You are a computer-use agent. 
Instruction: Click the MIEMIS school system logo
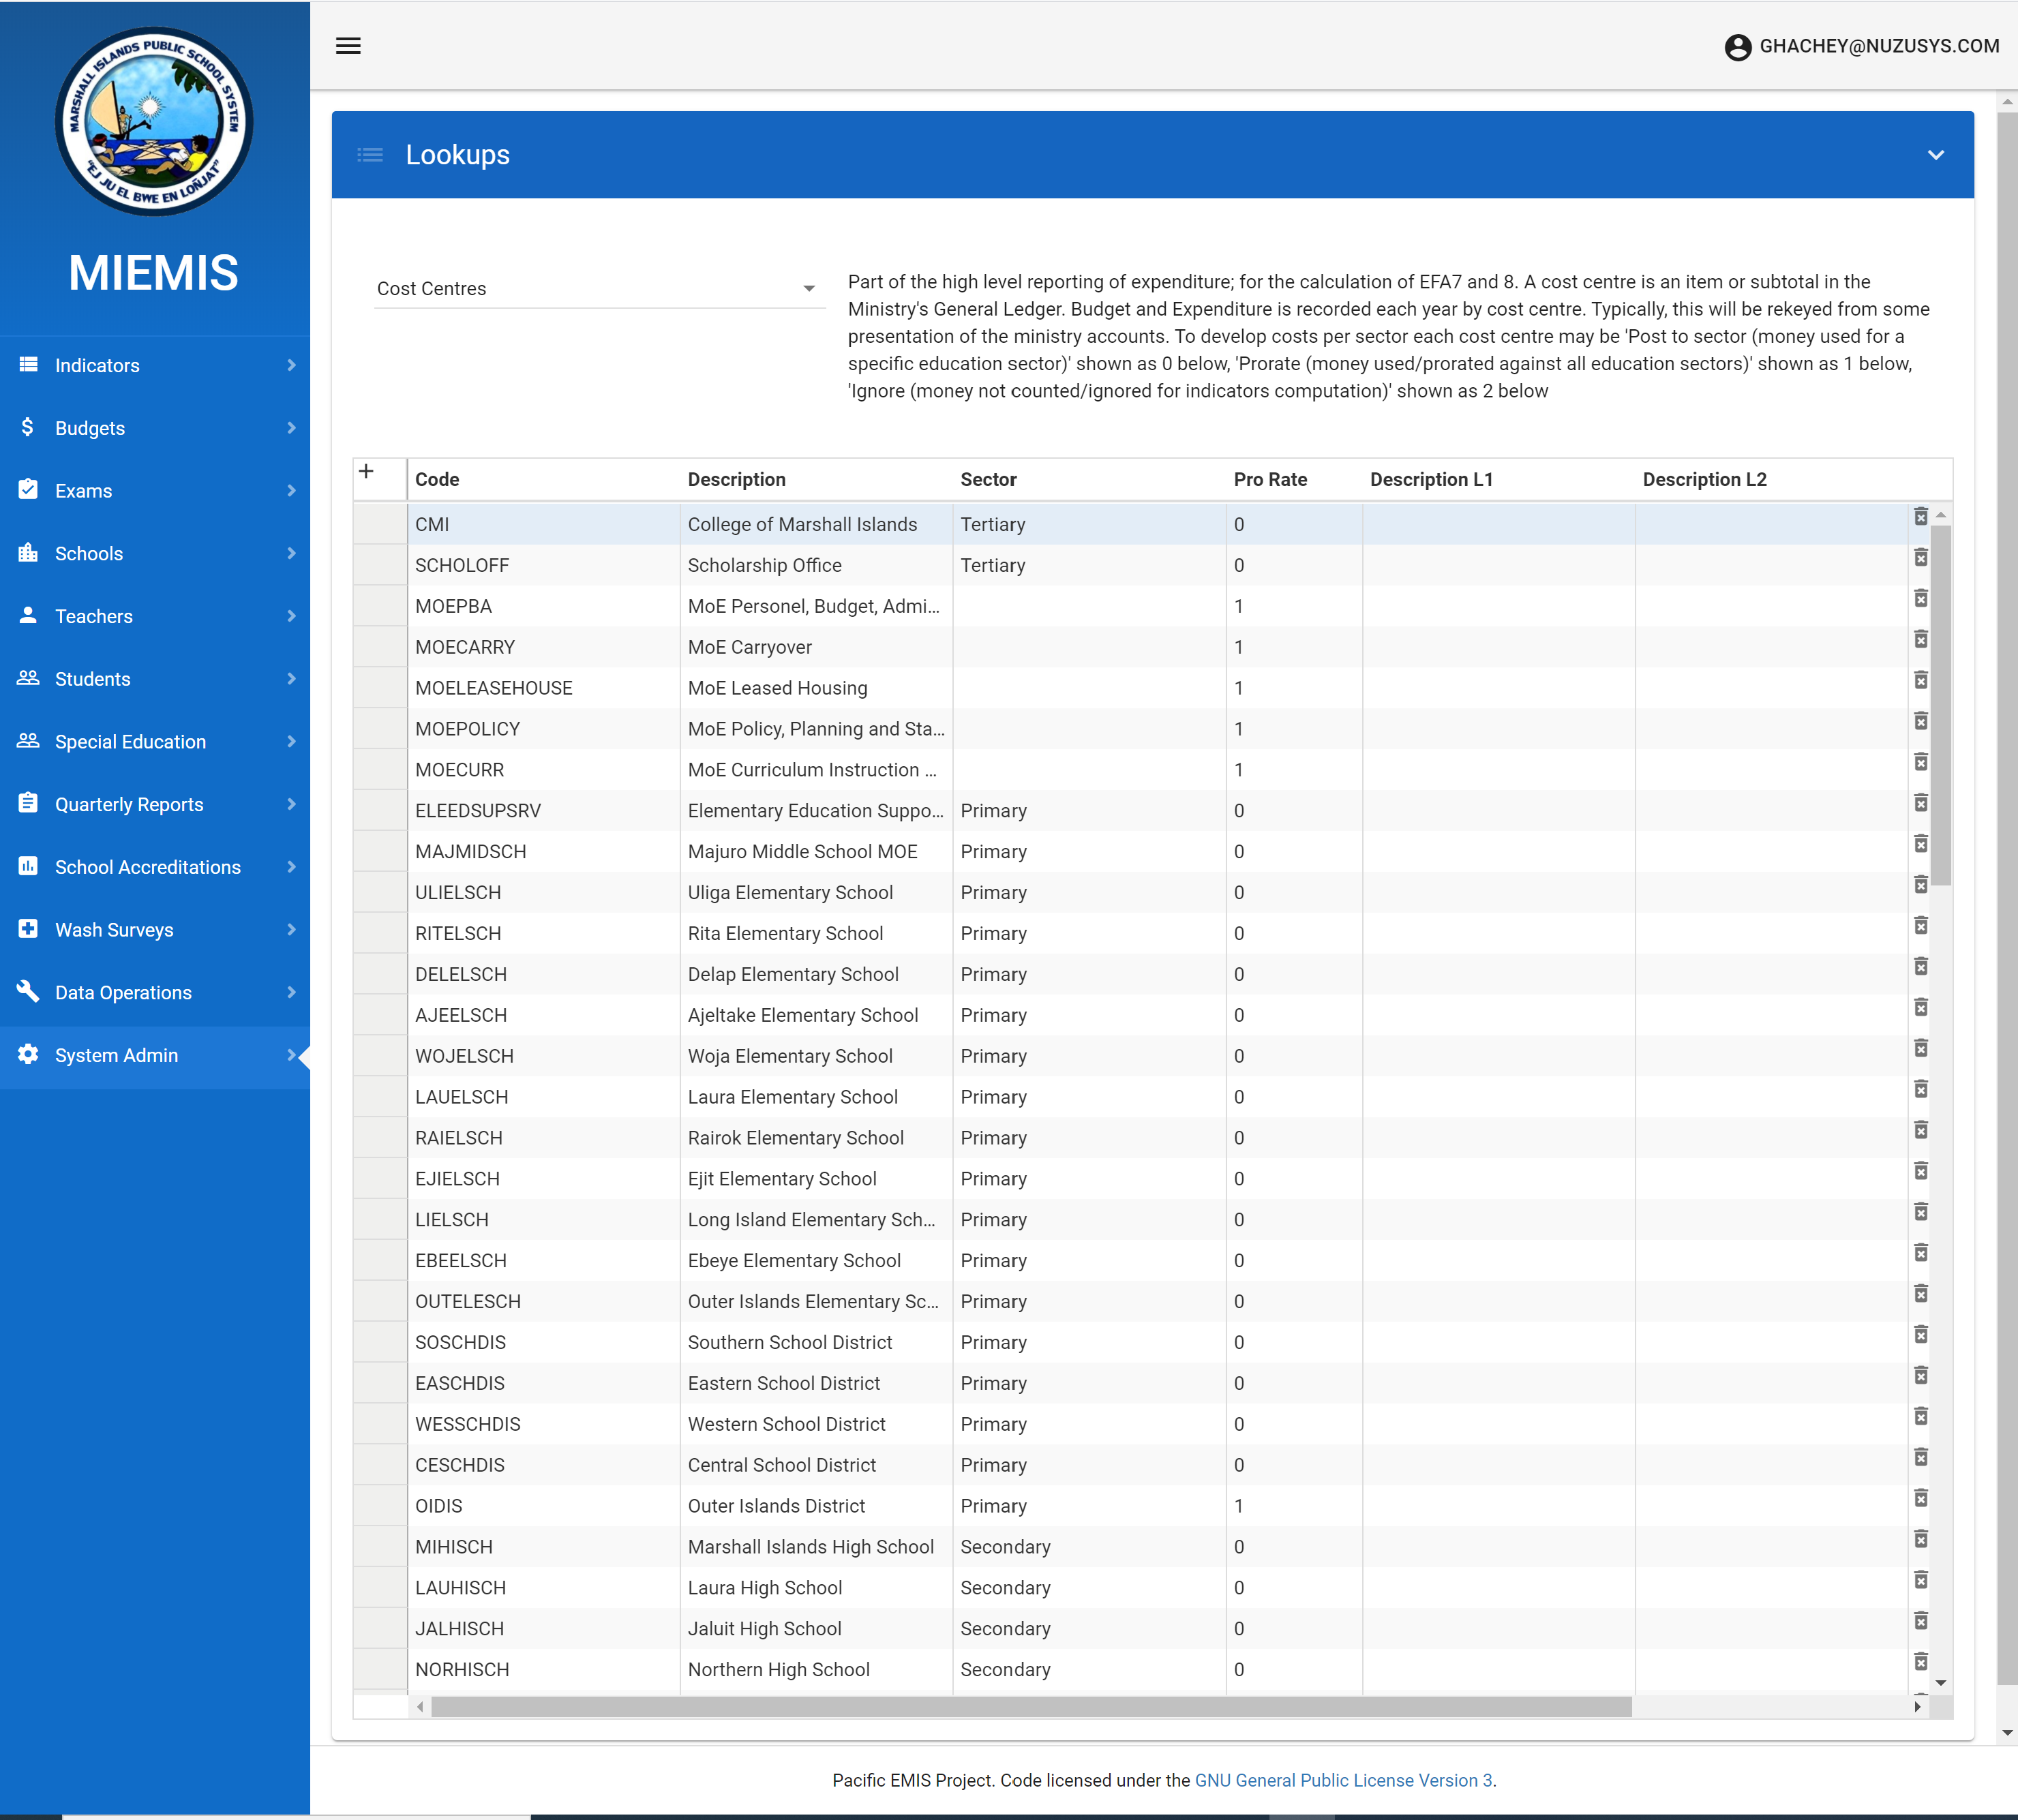[154, 121]
